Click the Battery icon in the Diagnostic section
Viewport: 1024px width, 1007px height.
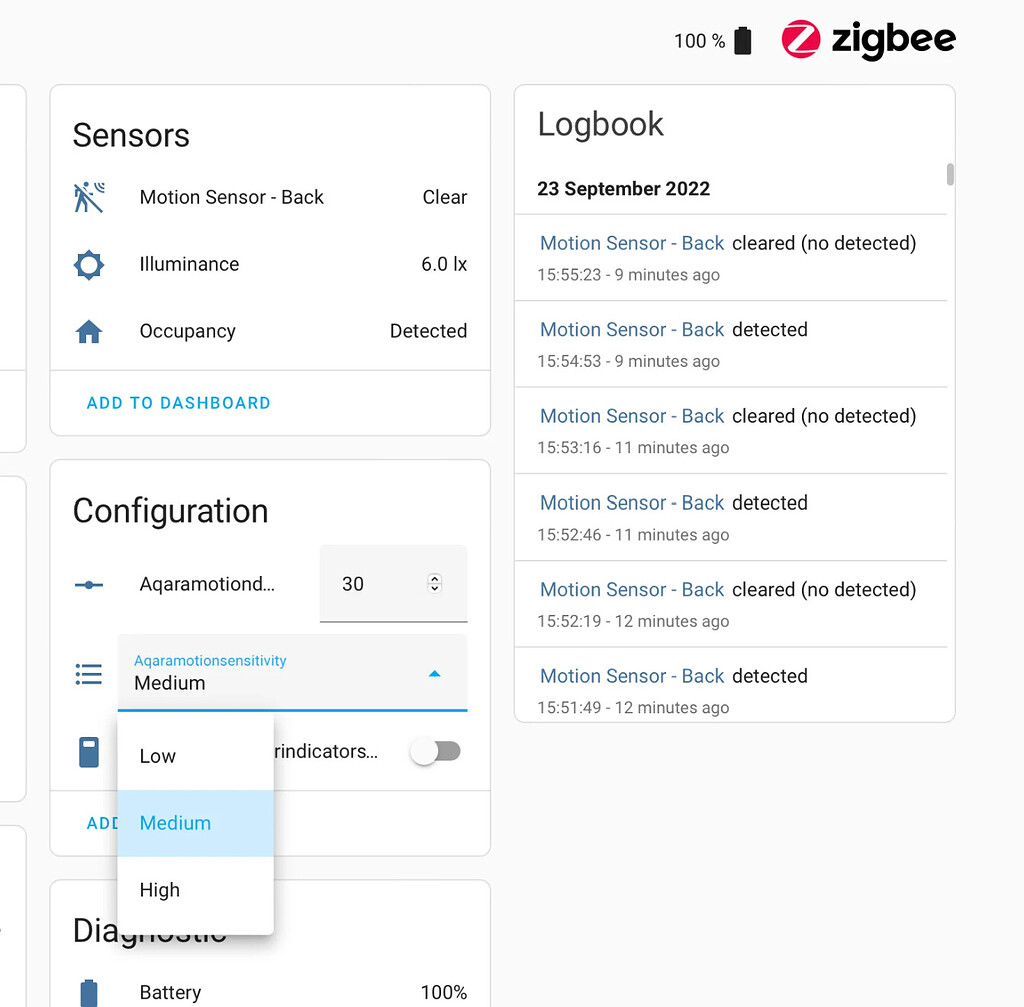89,992
